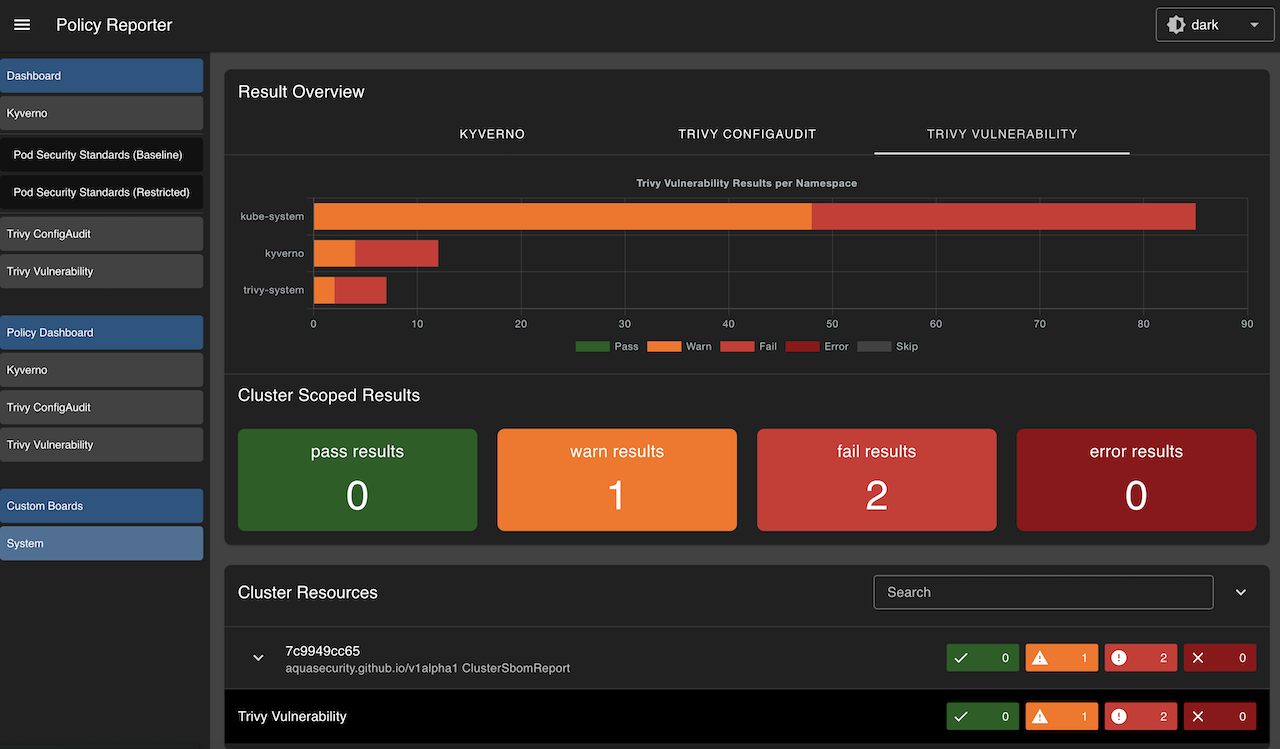The width and height of the screenshot is (1280, 749).
Task: Click the warn results card
Action: tap(617, 480)
